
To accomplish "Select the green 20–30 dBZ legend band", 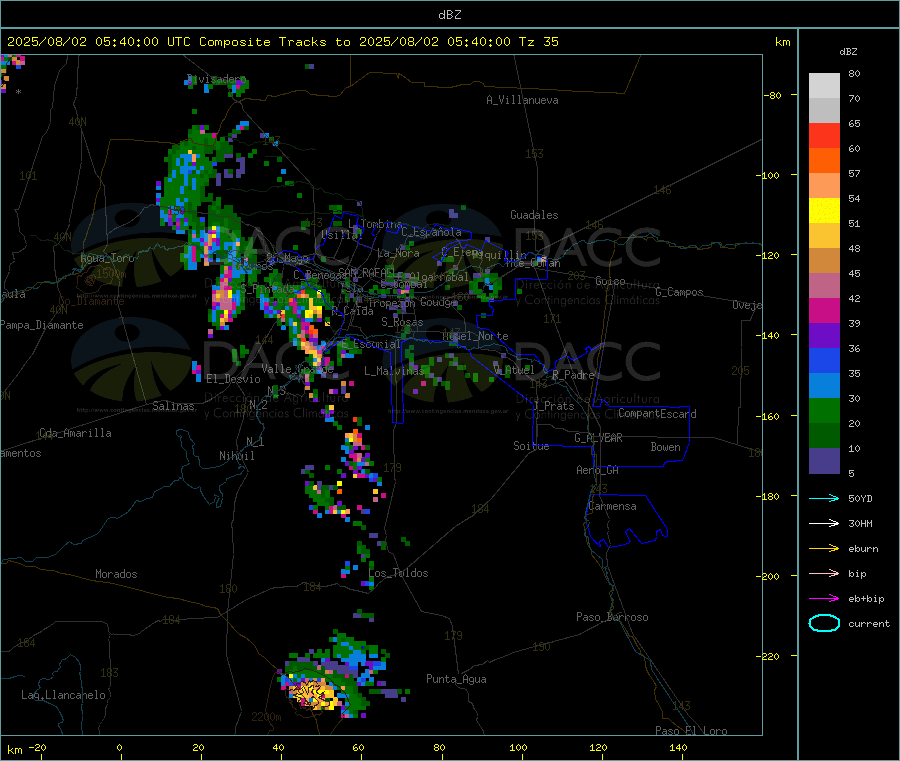I will (x=824, y=411).
